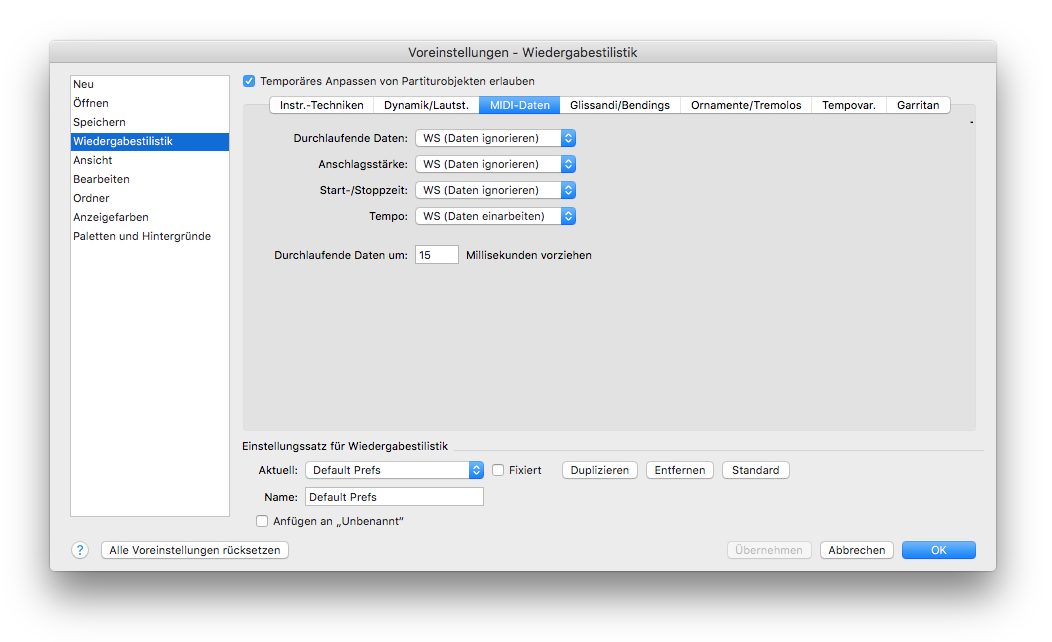The height and width of the screenshot is (642, 1052).
Task: Select Bearbeiten in the preferences list
Action: click(150, 179)
